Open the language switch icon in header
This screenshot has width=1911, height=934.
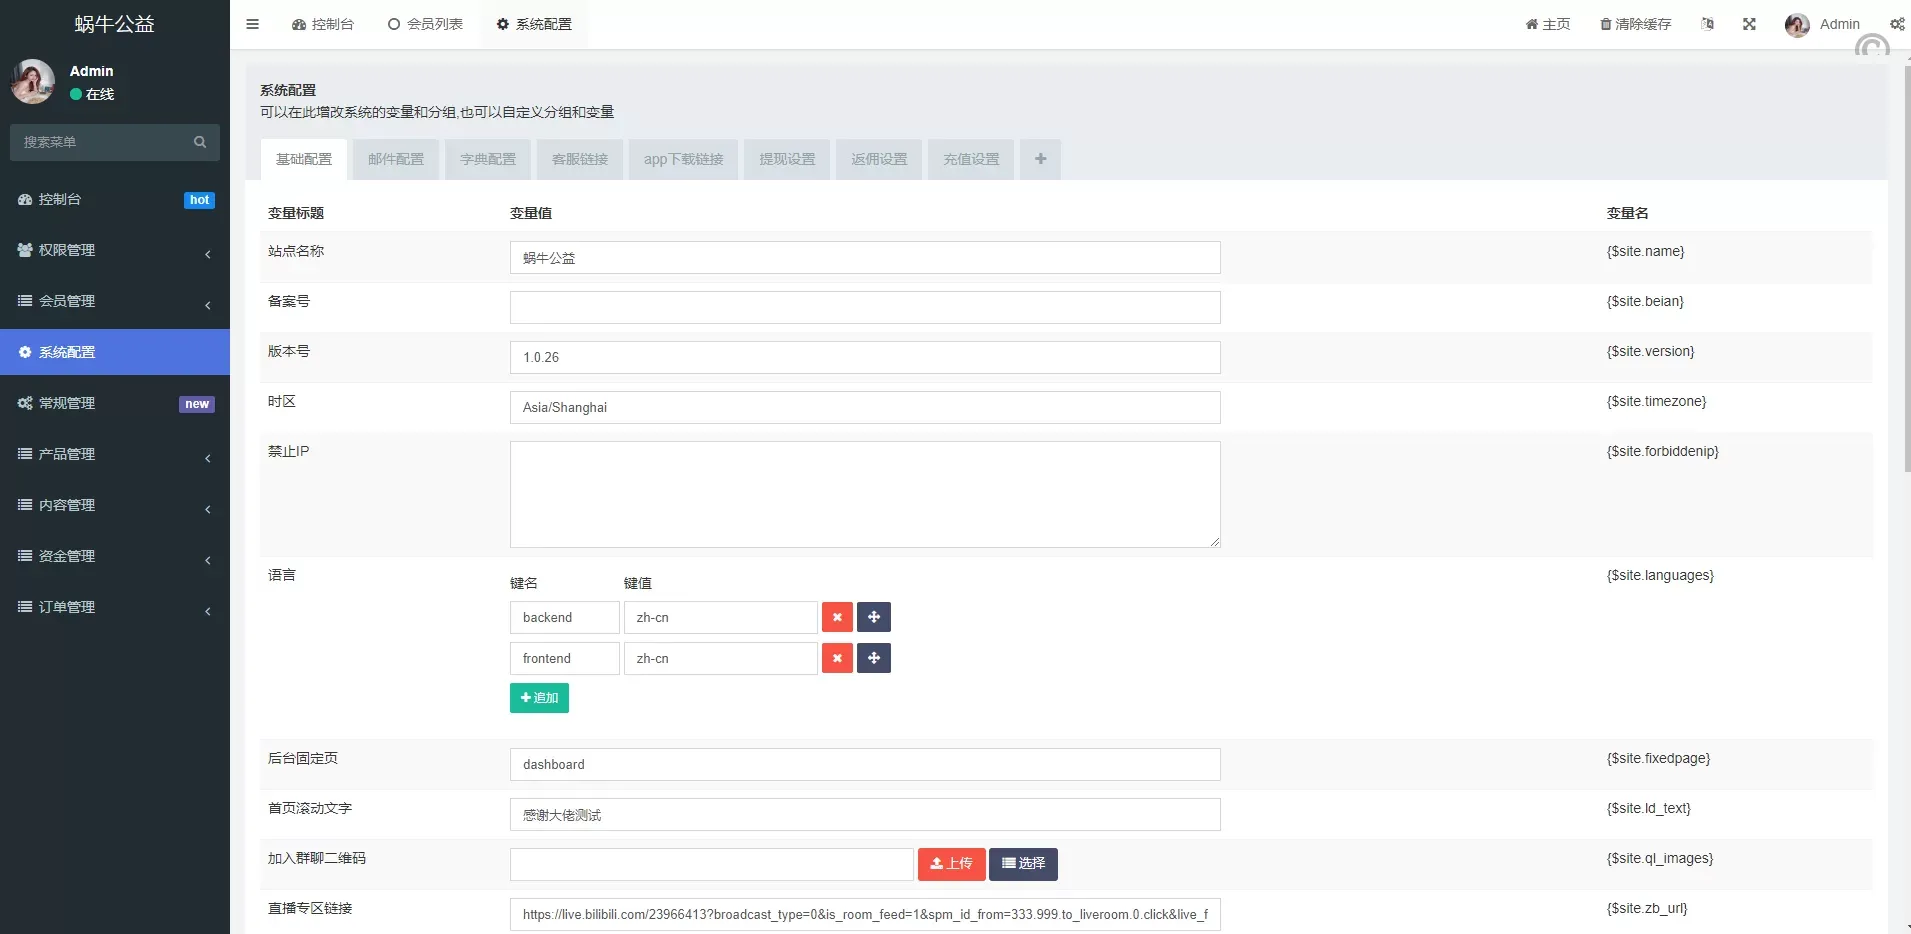coord(1707,24)
